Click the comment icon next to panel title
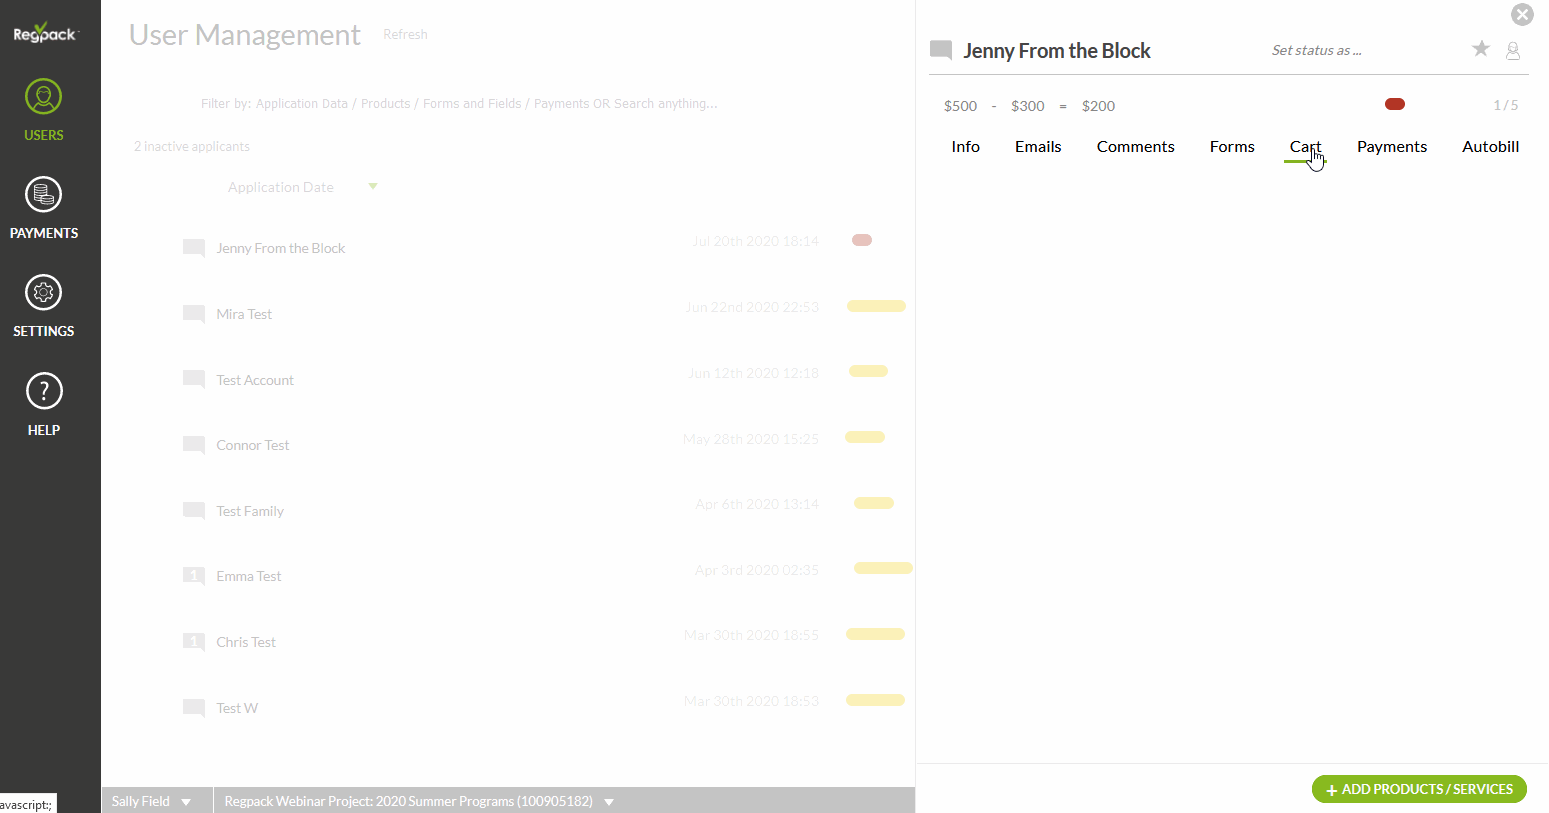 [x=940, y=50]
